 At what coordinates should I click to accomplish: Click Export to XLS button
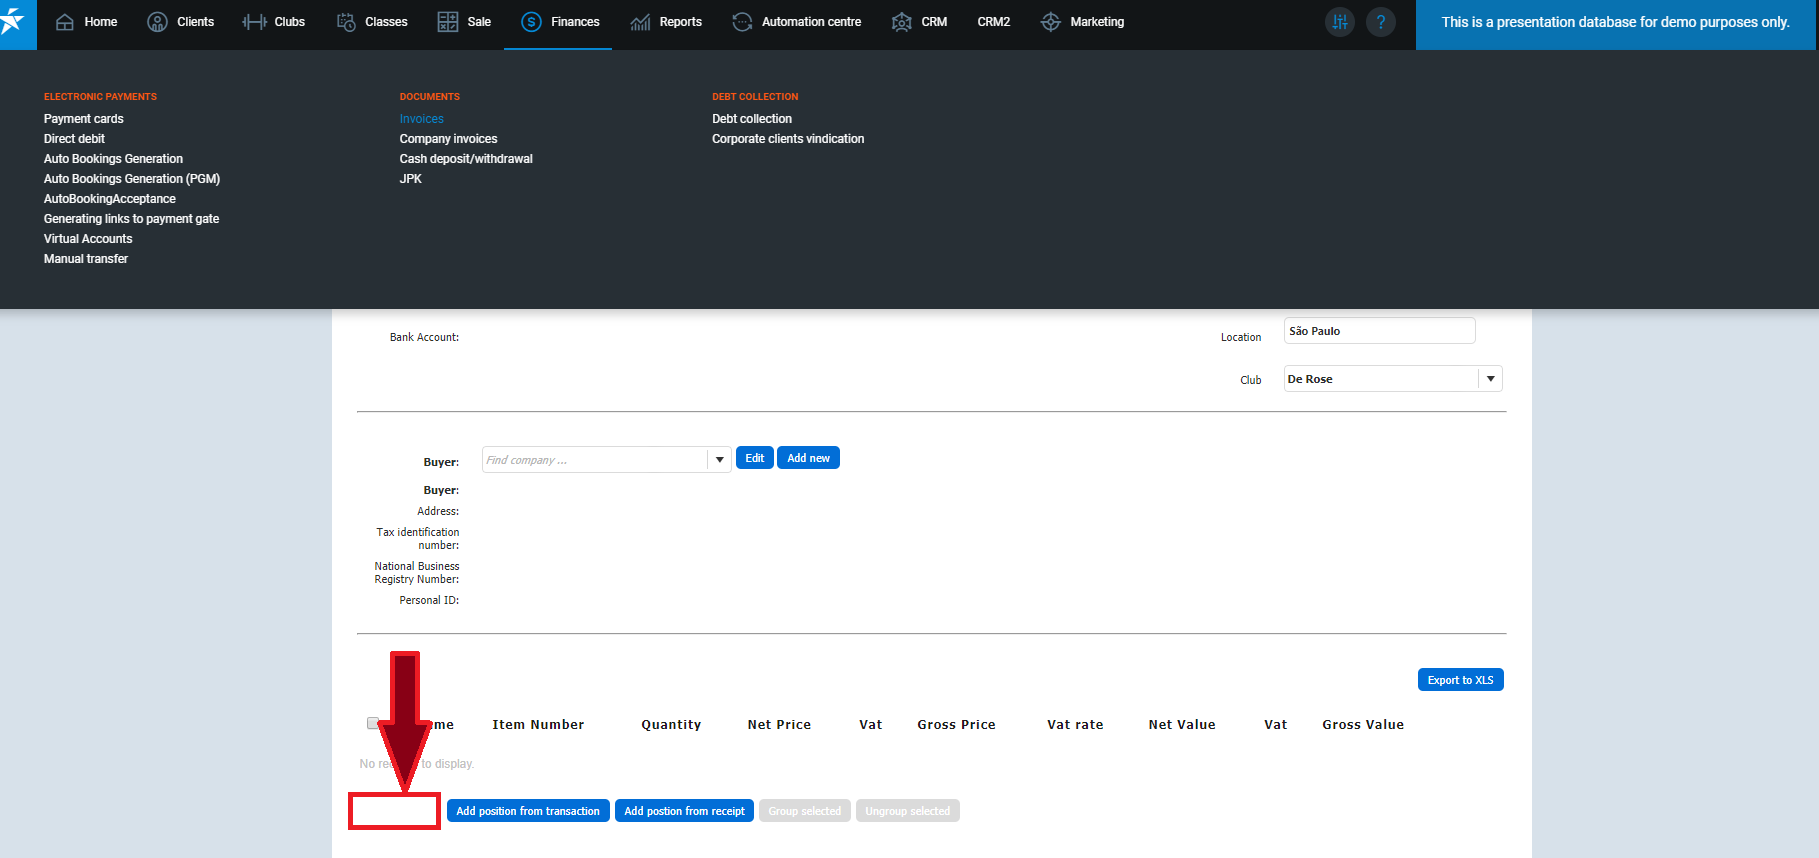(1460, 680)
